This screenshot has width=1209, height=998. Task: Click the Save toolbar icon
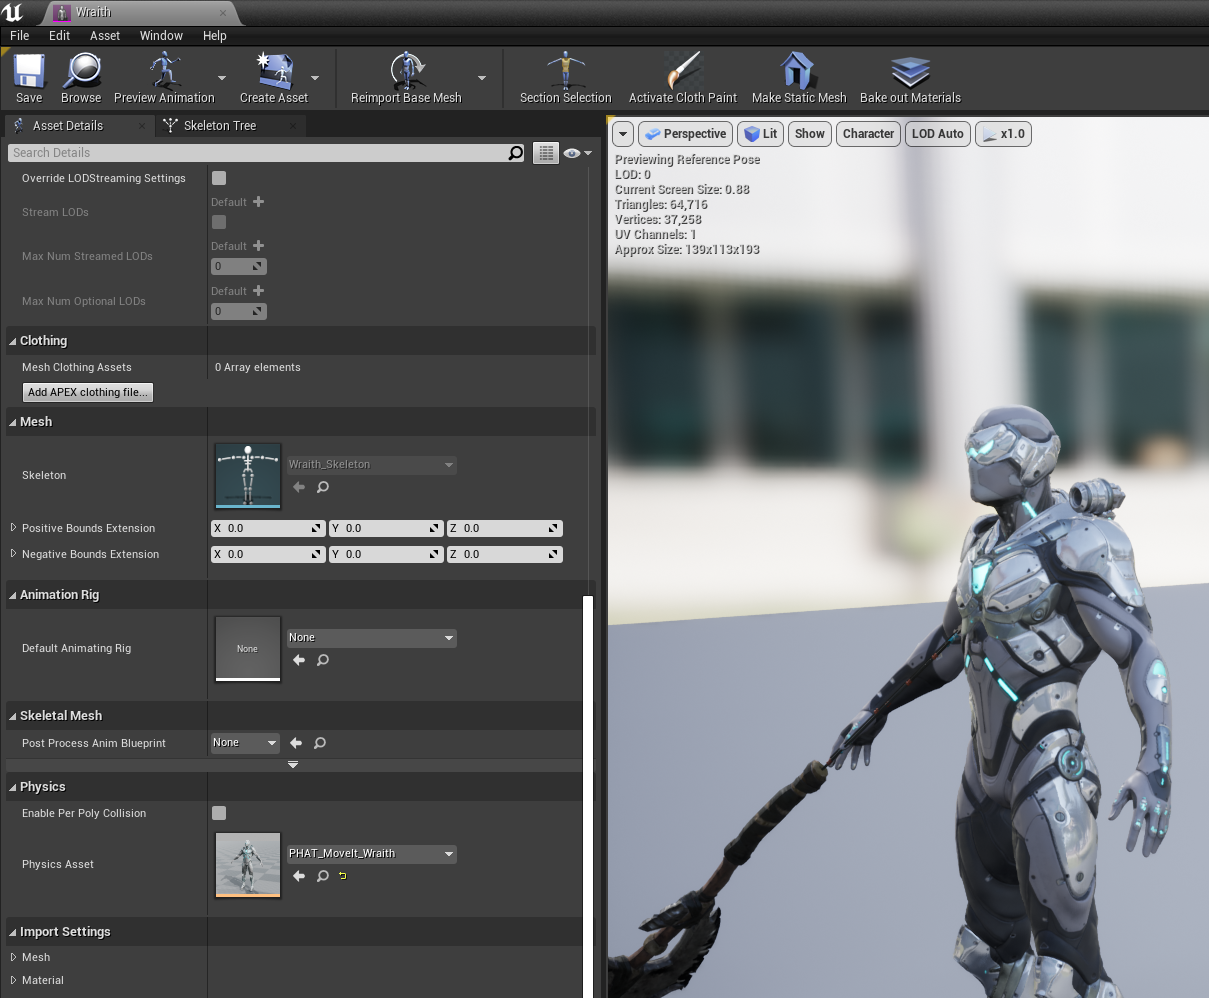click(29, 71)
